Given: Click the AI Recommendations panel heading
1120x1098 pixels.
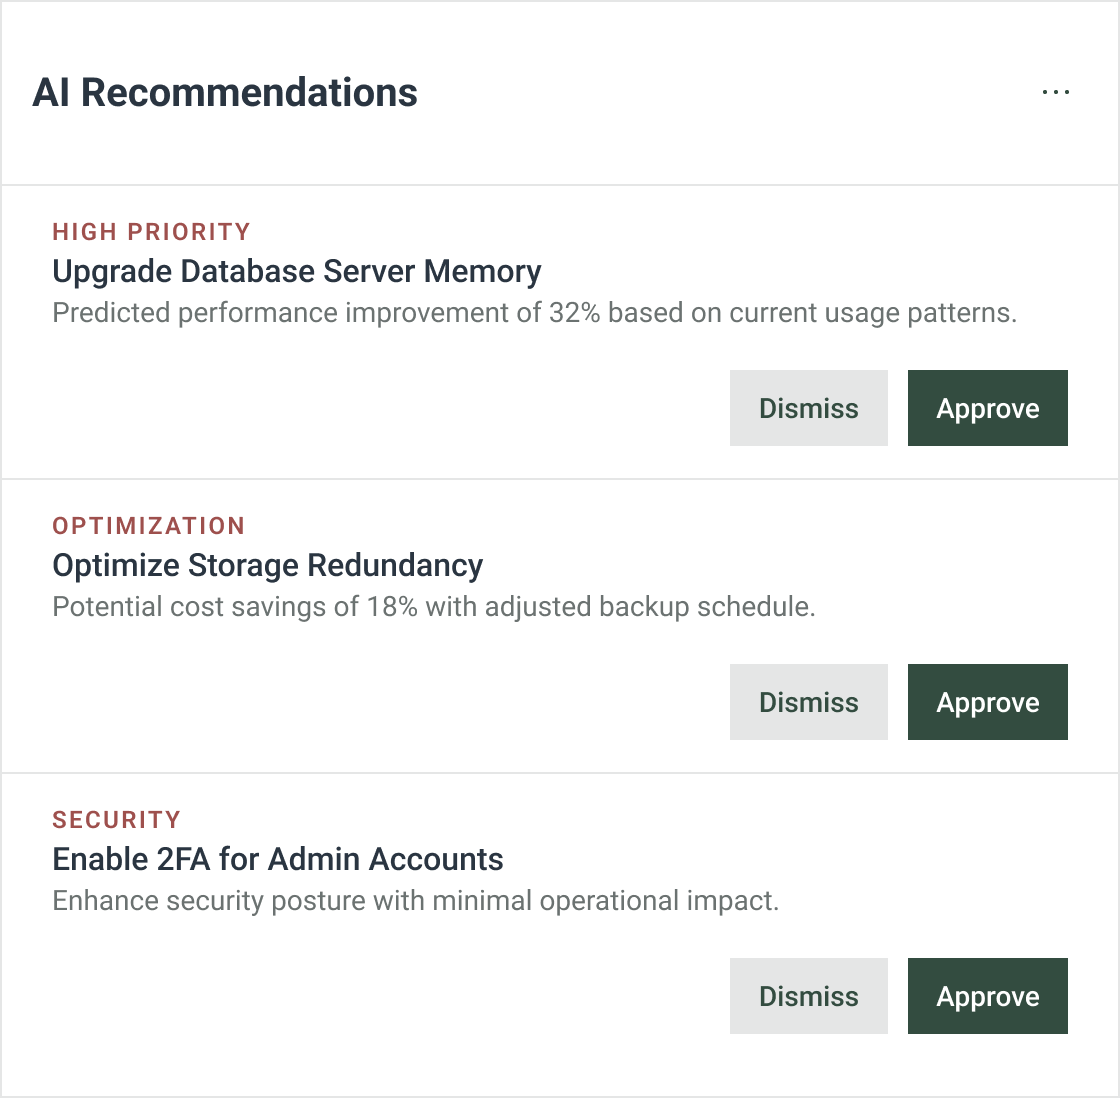Looking at the screenshot, I should 225,92.
